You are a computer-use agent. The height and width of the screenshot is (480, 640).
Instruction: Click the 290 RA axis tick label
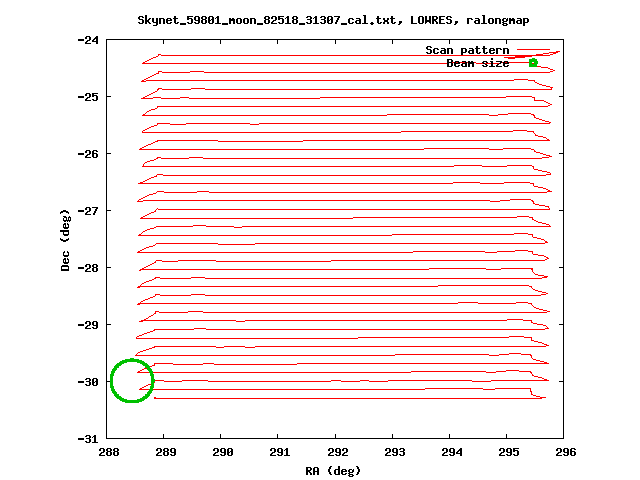[x=223, y=452]
